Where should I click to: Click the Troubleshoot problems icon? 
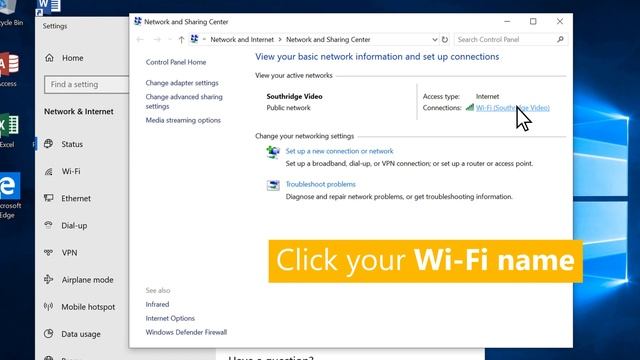[273, 185]
